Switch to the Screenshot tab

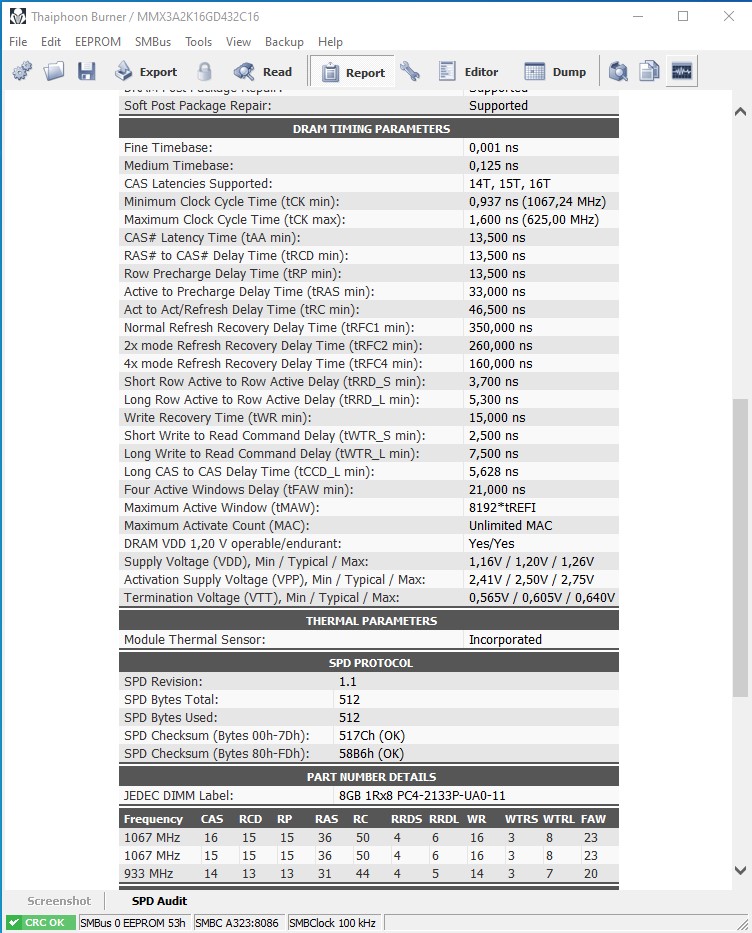[59, 901]
